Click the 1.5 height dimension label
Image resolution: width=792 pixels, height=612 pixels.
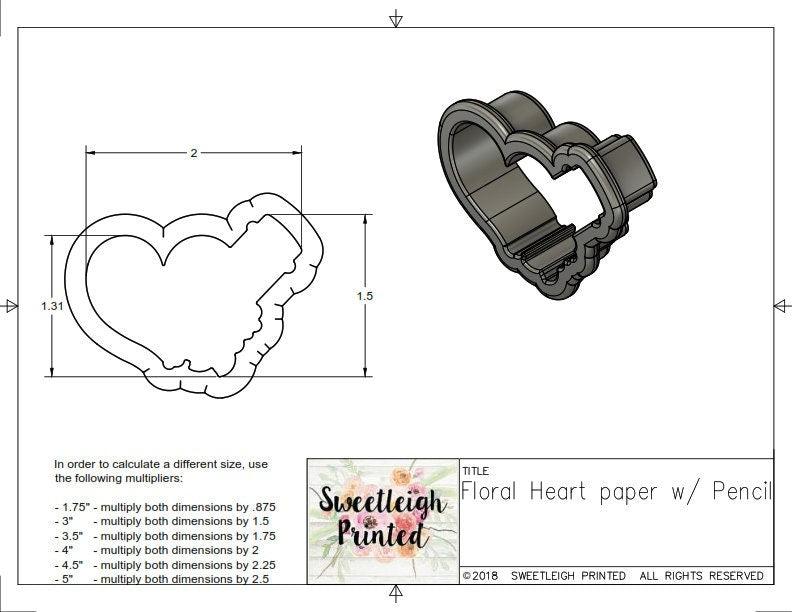(365, 296)
